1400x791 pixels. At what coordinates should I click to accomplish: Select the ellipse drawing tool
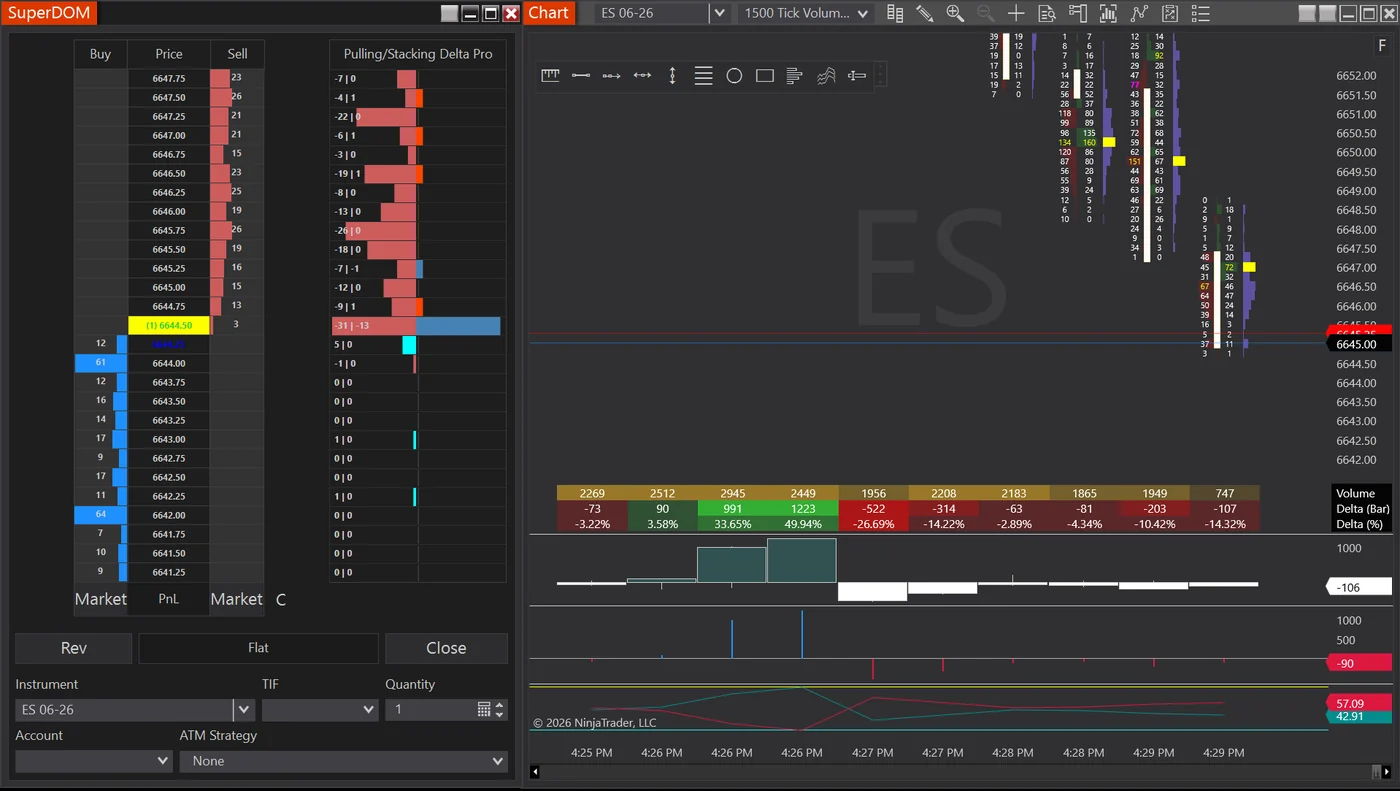[734, 75]
